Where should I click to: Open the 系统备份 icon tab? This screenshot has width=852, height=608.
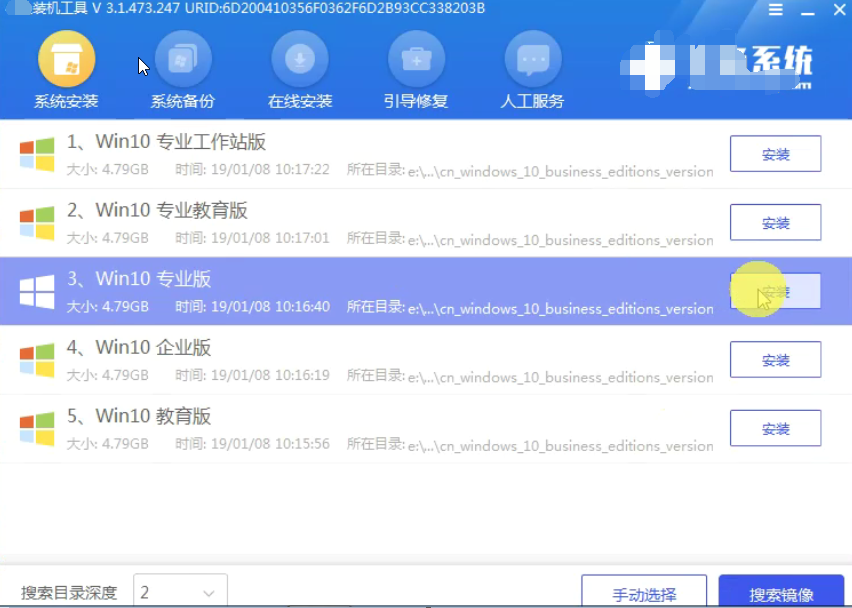coord(183,59)
